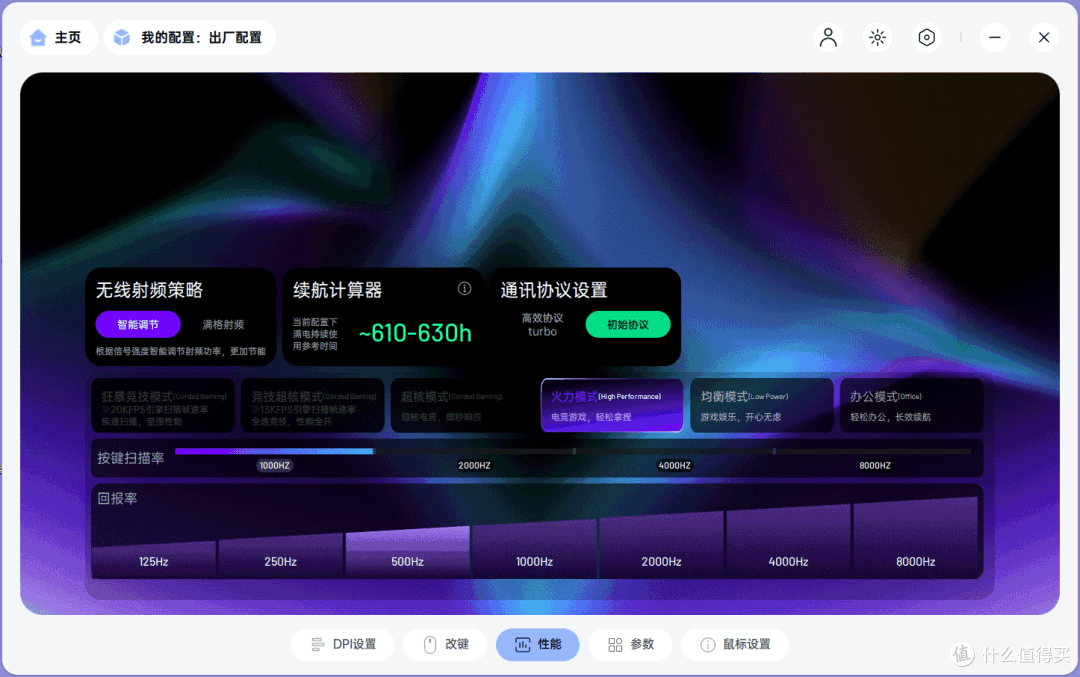Switch to the 参数 tab
1080x677 pixels.
tap(630, 645)
